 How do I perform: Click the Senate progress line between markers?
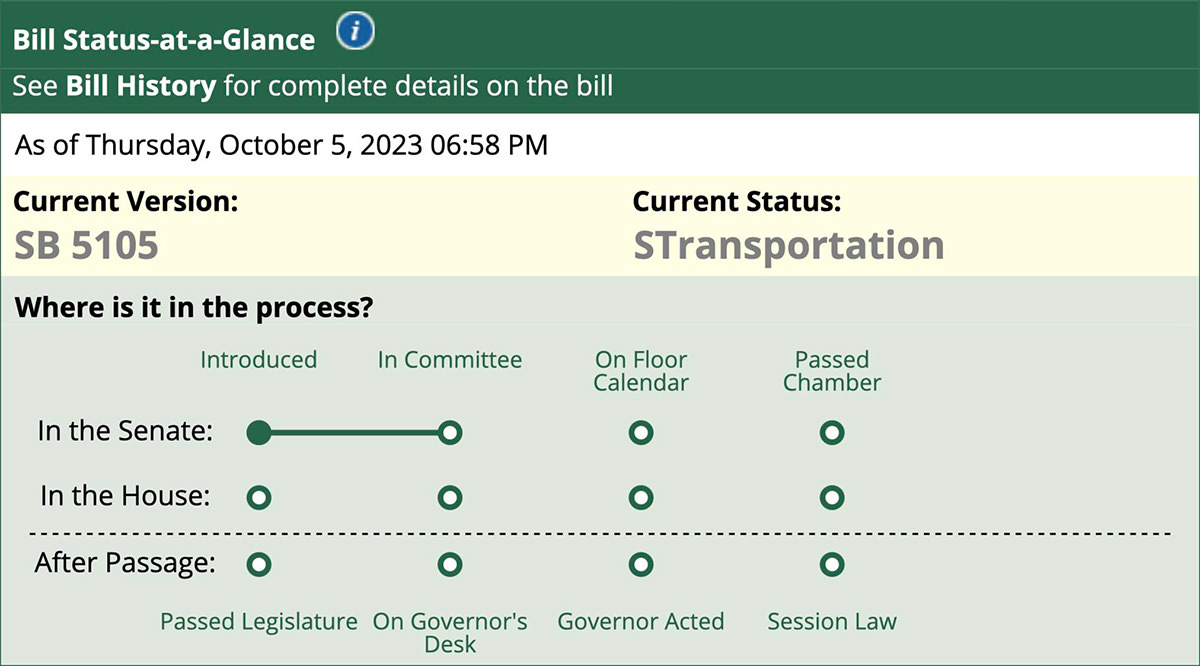355,433
